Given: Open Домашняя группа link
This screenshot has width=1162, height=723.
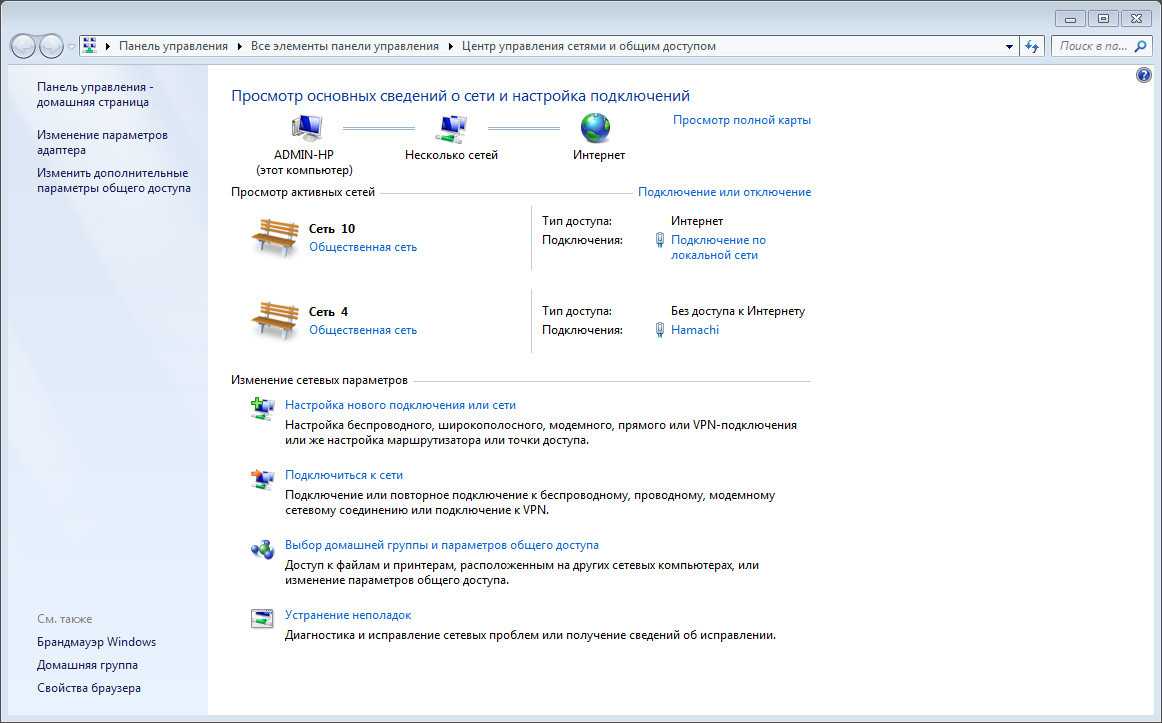Looking at the screenshot, I should (87, 665).
